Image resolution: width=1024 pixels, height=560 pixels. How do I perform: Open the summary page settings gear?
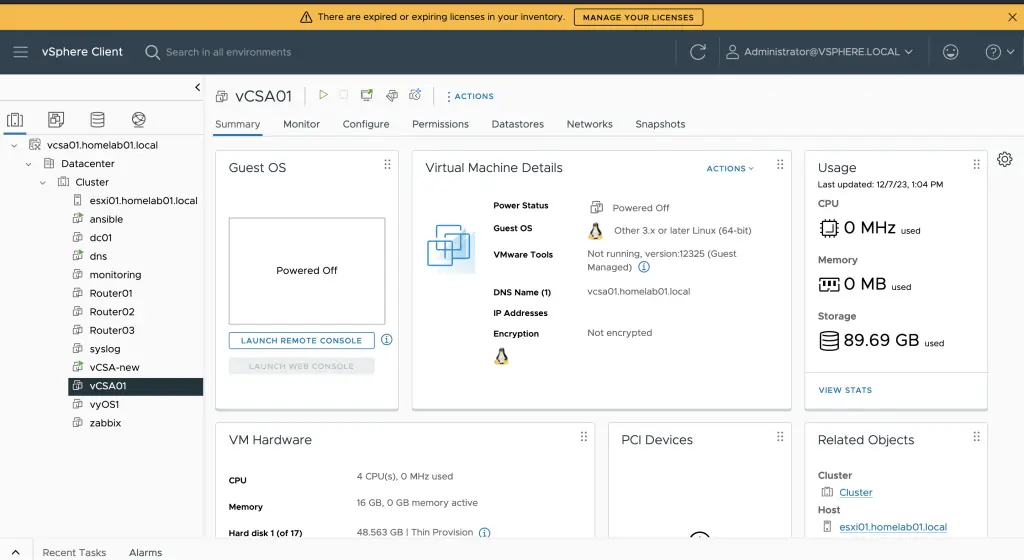[1004, 159]
